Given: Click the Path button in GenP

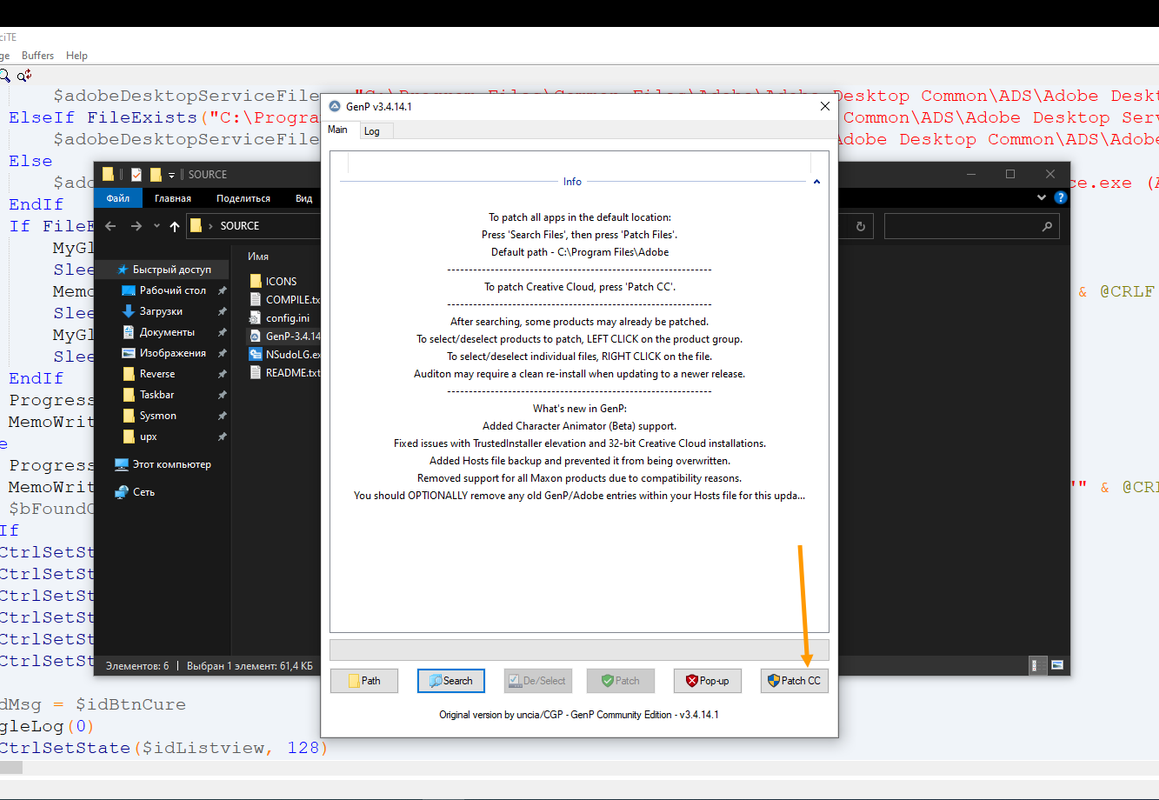Looking at the screenshot, I should pyautogui.click(x=364, y=681).
